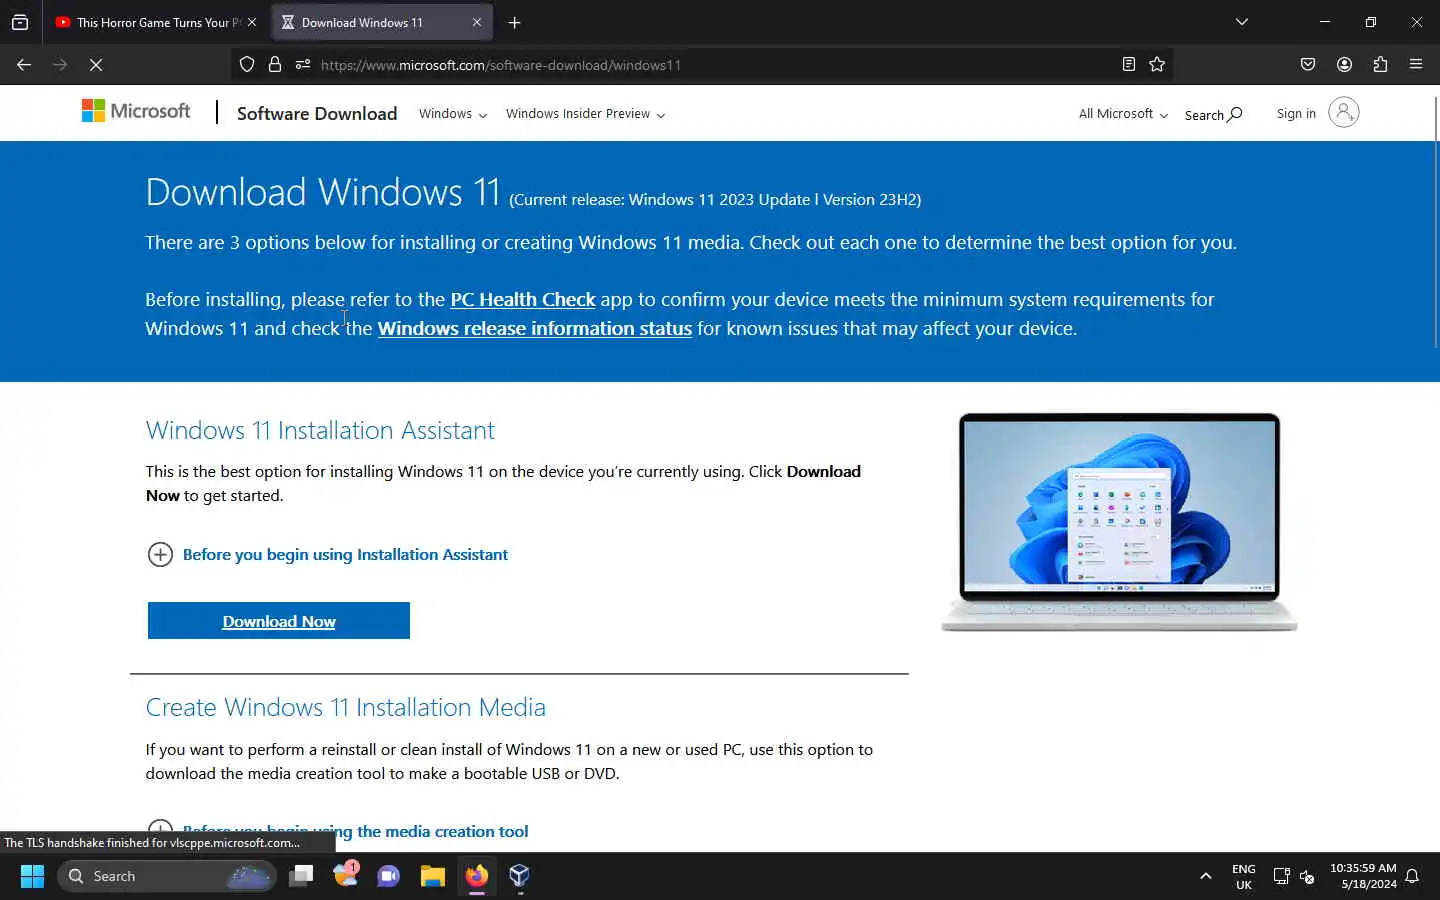Viewport: 1440px width, 900px height.
Task: Open a new browser tab
Action: [x=514, y=22]
